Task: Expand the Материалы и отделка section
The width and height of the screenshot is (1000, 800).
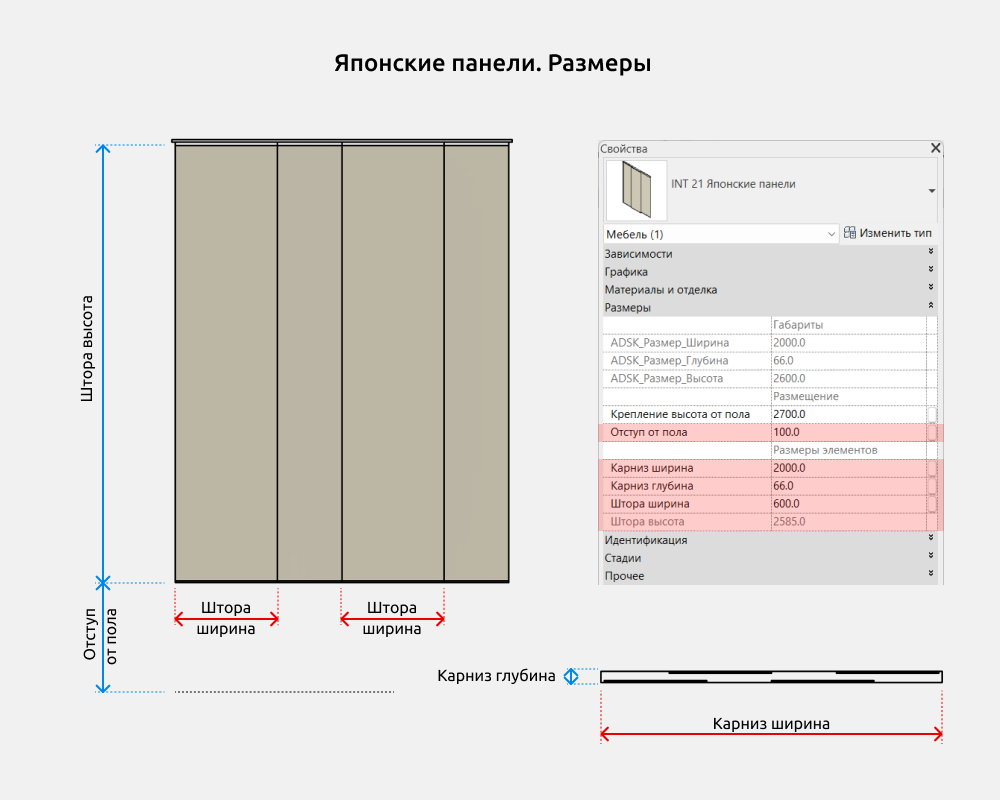Action: [x=930, y=287]
